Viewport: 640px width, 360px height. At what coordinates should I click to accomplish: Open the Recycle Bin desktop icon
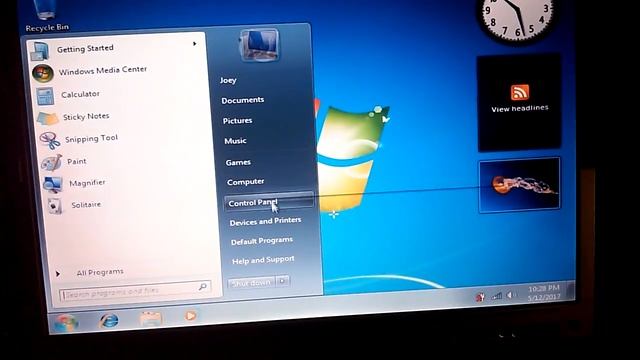(x=46, y=16)
